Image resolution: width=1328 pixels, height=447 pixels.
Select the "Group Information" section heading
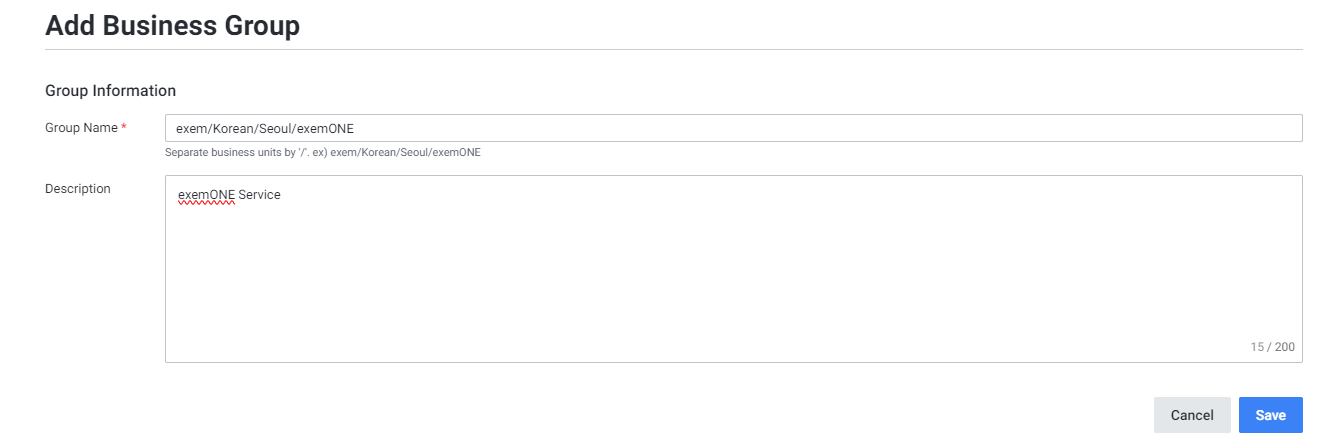point(110,91)
